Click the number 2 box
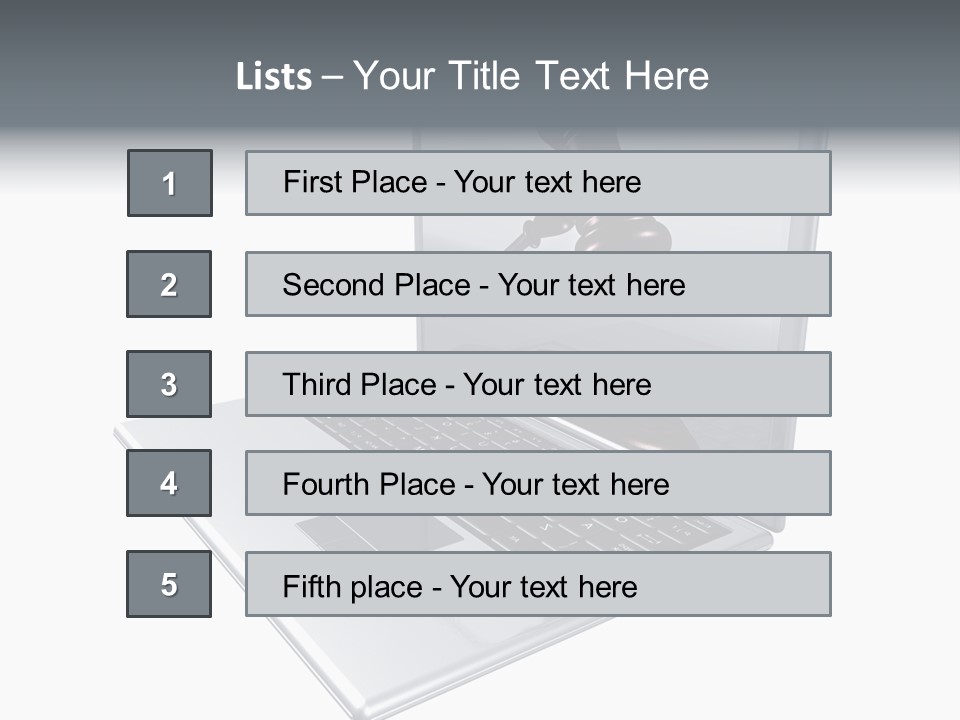The image size is (960, 720). point(169,284)
